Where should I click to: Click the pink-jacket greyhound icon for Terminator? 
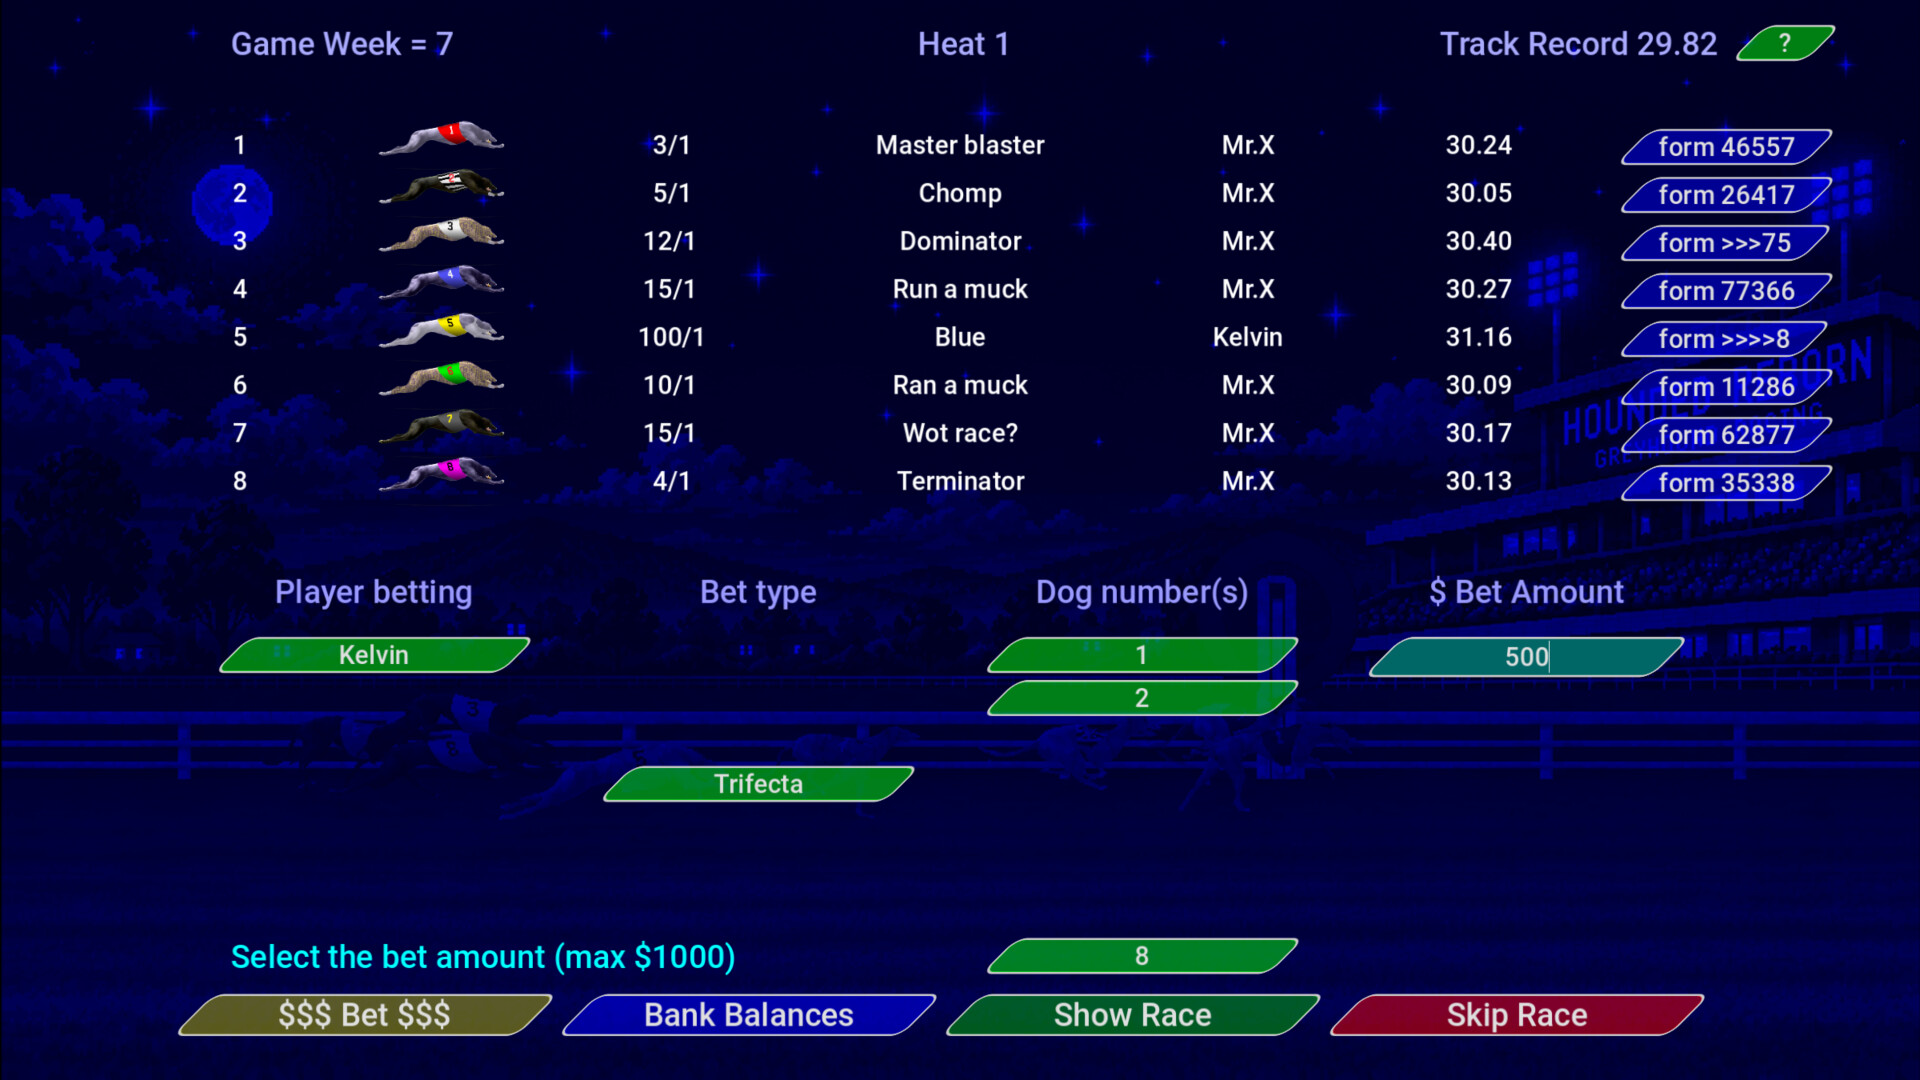441,475
